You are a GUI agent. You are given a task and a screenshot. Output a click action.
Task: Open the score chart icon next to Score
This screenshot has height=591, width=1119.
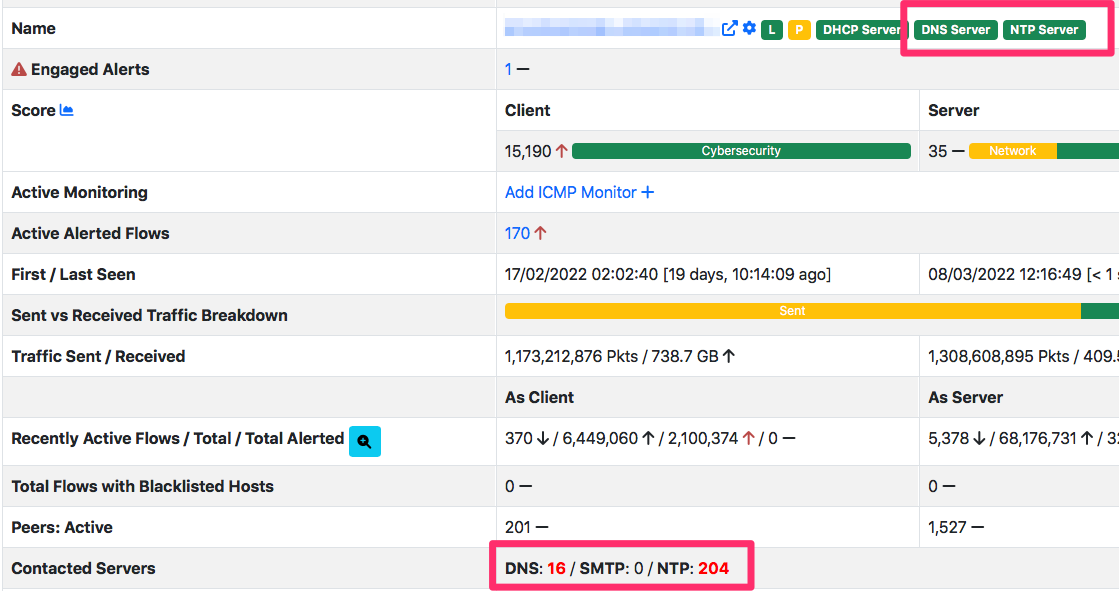click(x=64, y=110)
